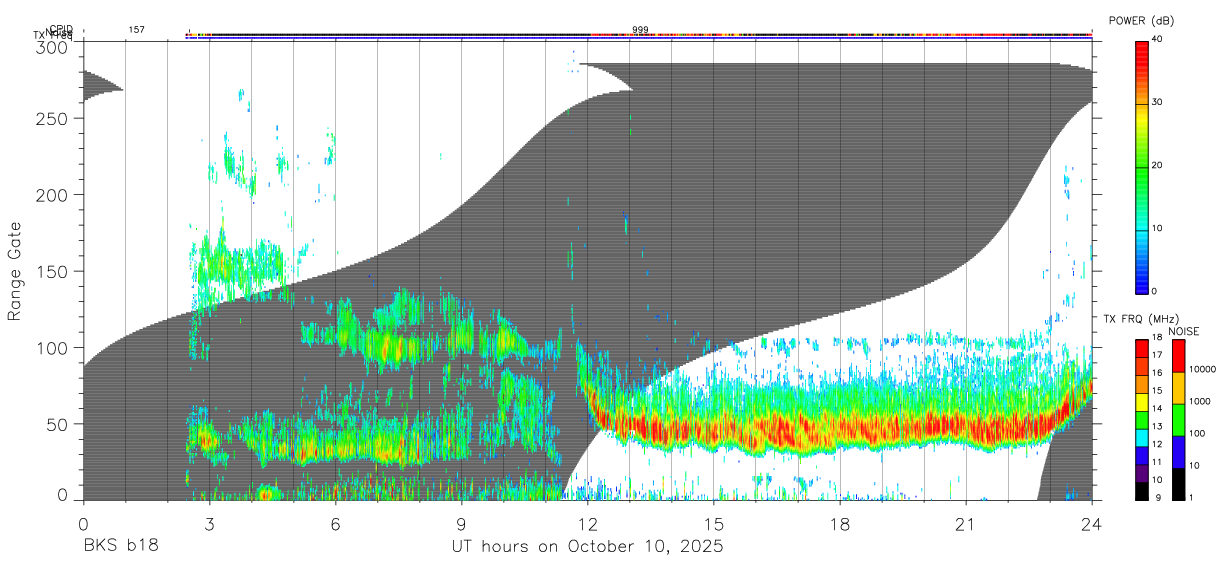Click the 15 tick label on the UT hours axis
The width and height of the screenshot is (1228, 567).
pos(714,523)
